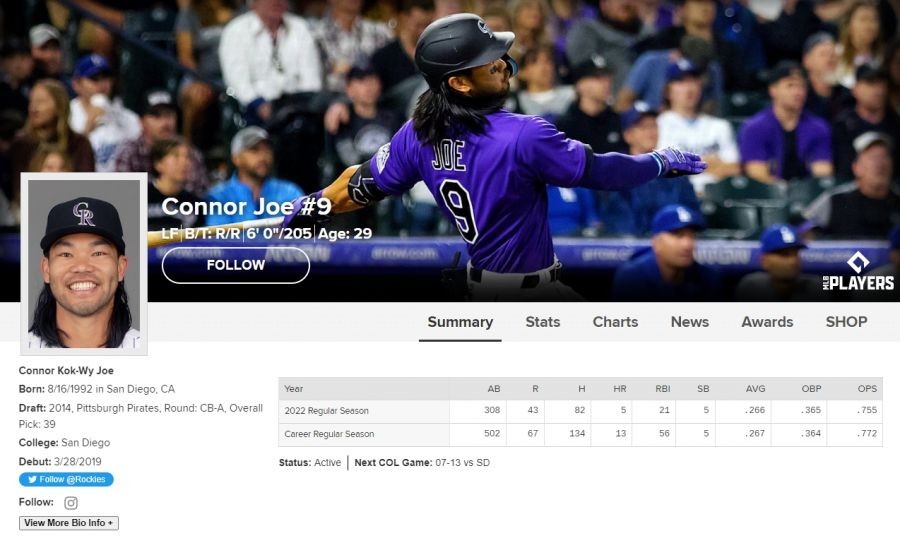Expand View More Bio Info
900x543 pixels.
pyautogui.click(x=69, y=523)
